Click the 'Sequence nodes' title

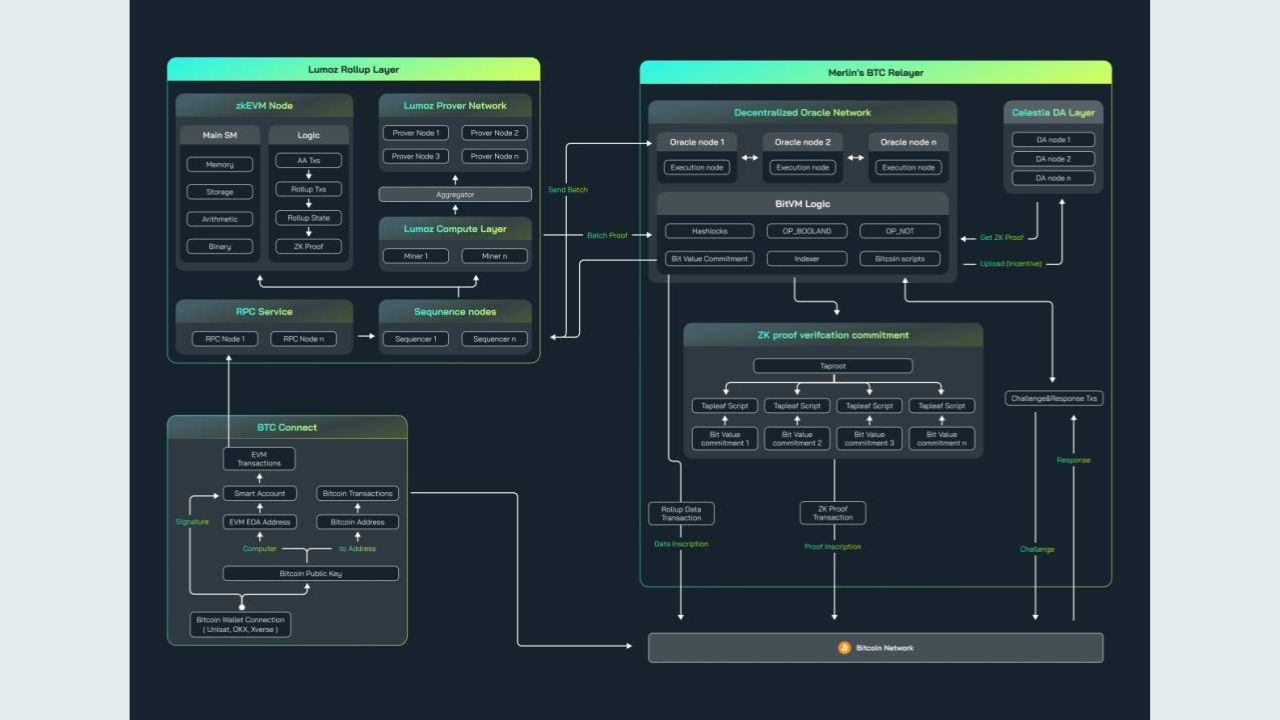tap(455, 311)
